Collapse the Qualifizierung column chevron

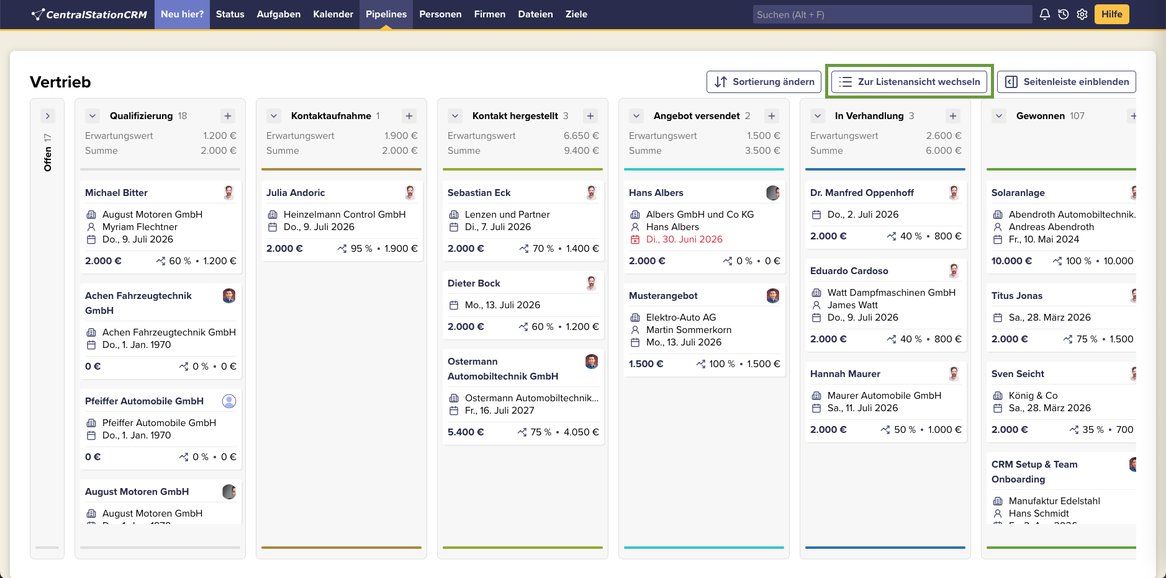point(92,116)
